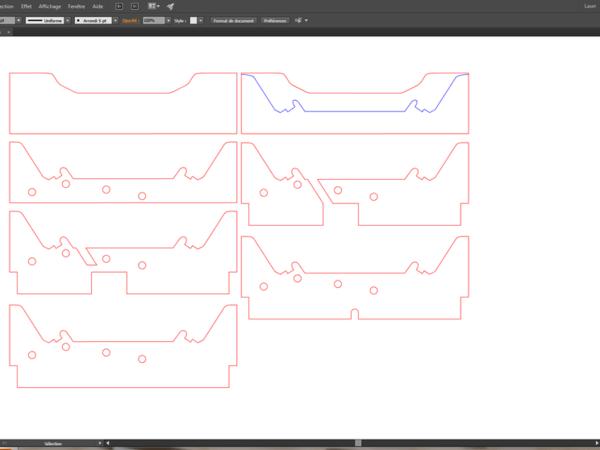
Task: Click the Format de document button
Action: [233, 20]
